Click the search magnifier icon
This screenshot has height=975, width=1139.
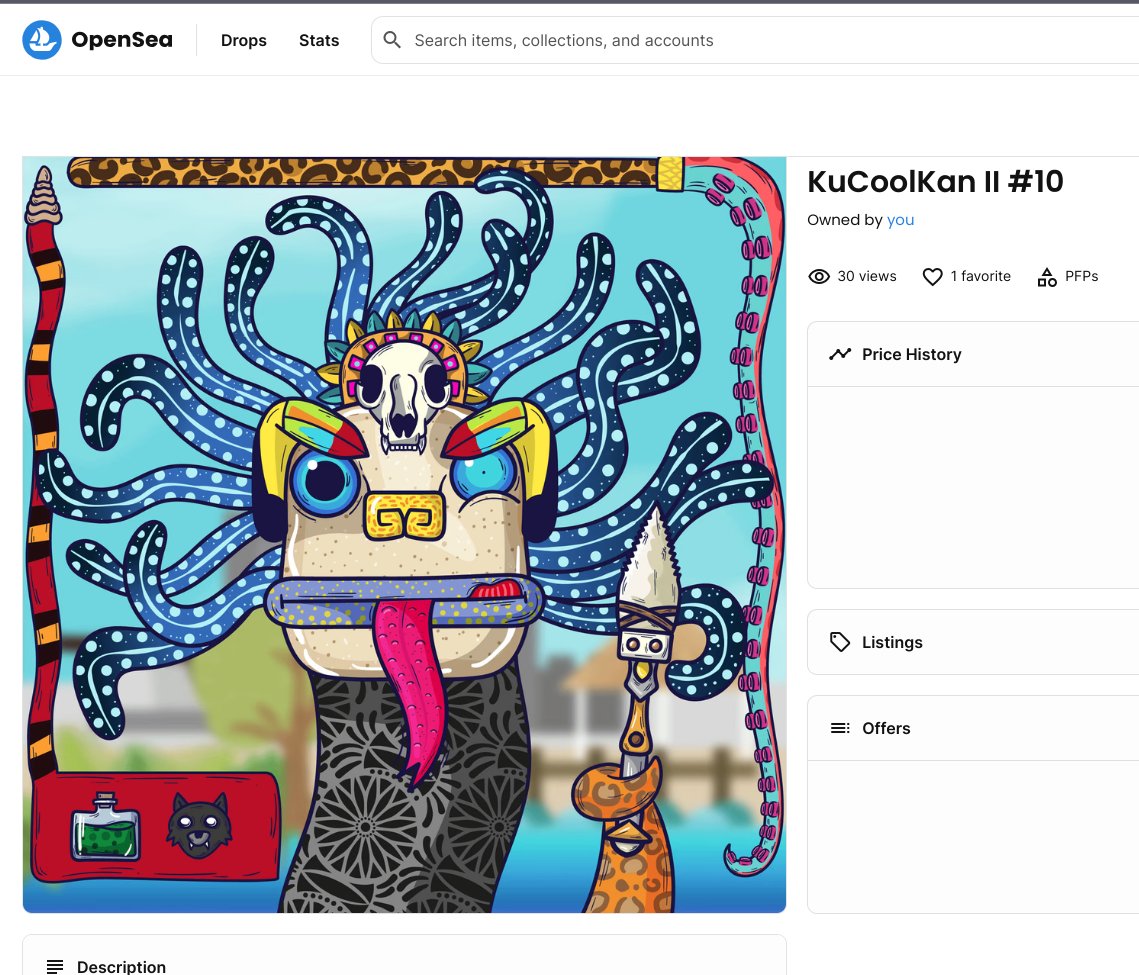(392, 40)
